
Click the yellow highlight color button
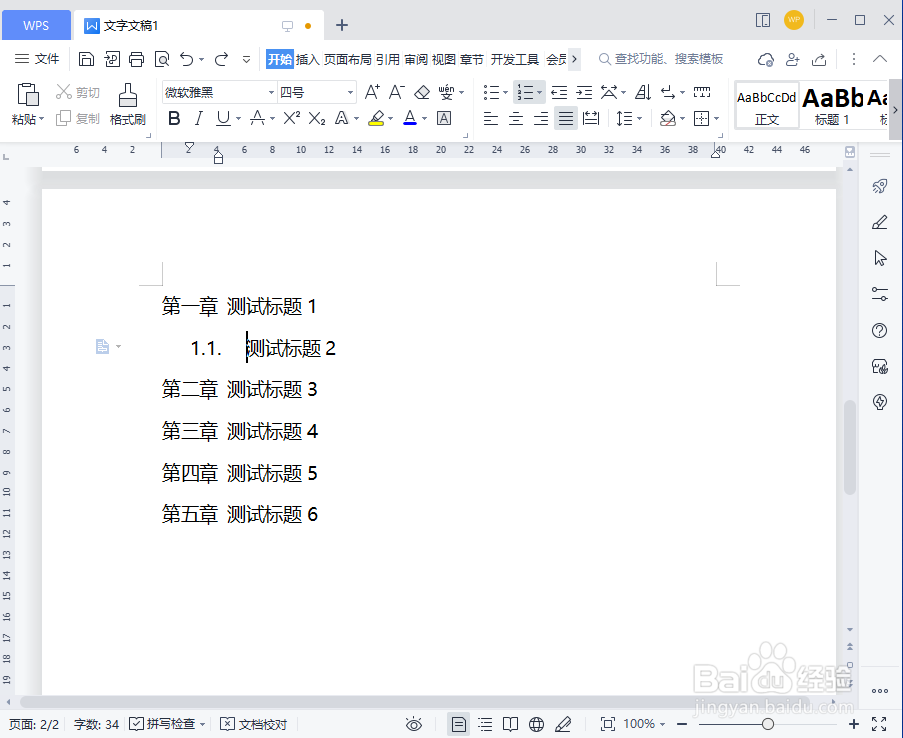(376, 118)
